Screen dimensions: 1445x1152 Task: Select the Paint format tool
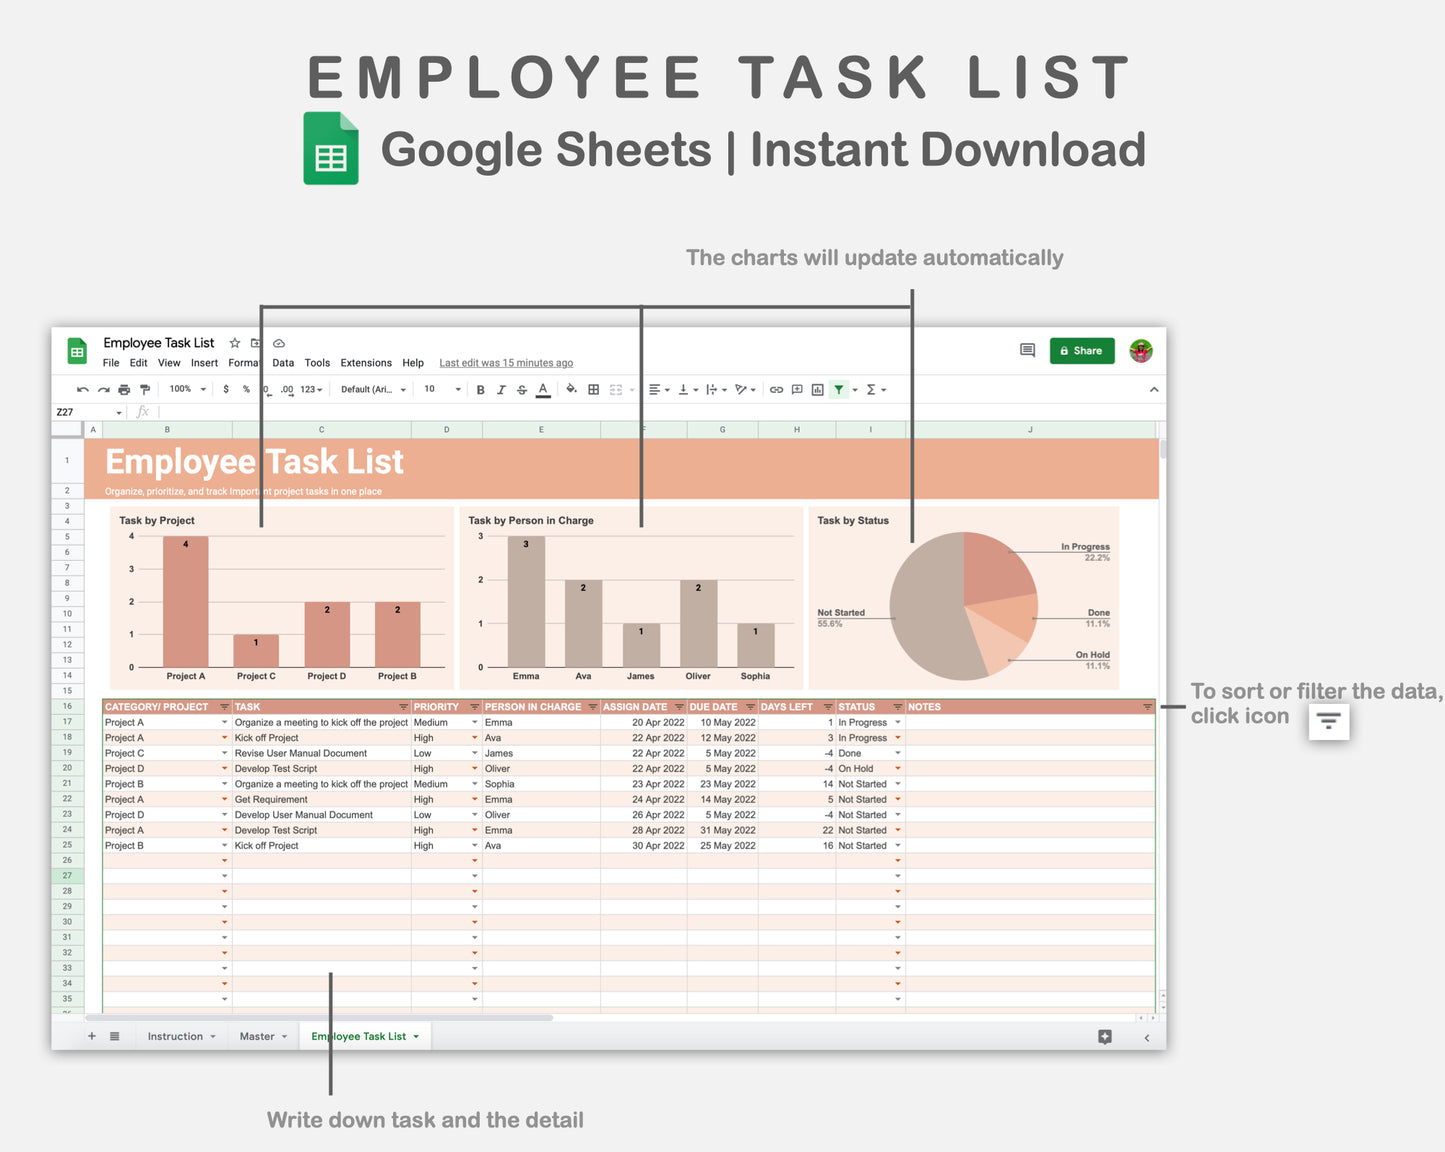pyautogui.click(x=145, y=390)
